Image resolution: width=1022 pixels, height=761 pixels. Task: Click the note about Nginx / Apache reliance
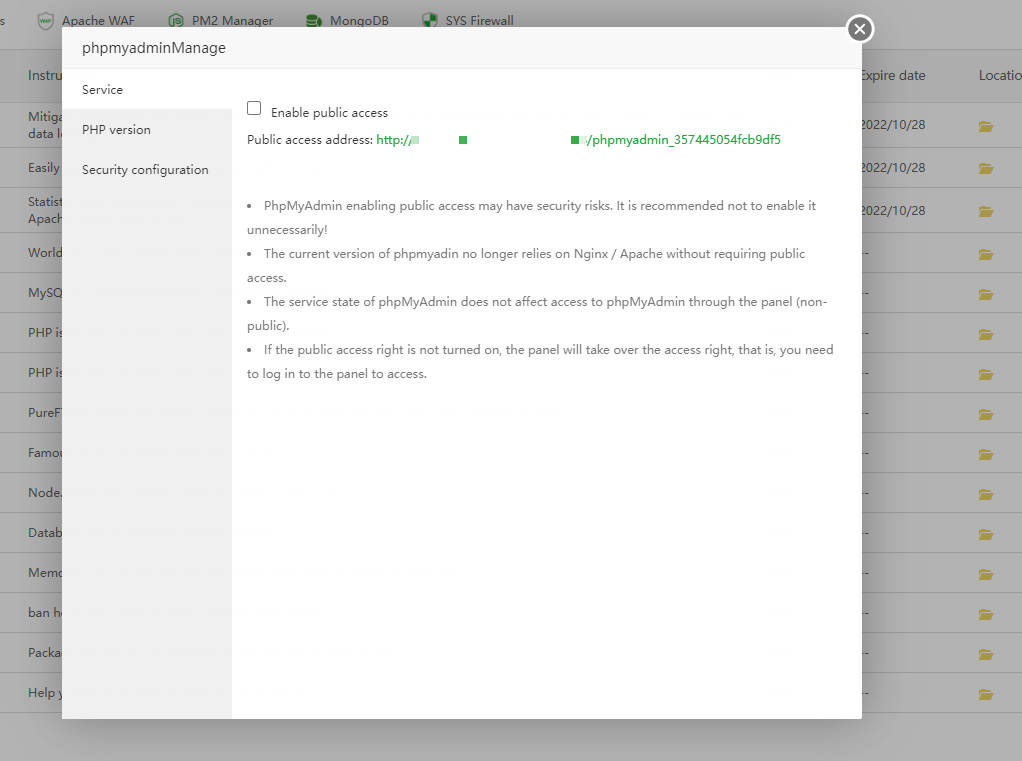[526, 265]
